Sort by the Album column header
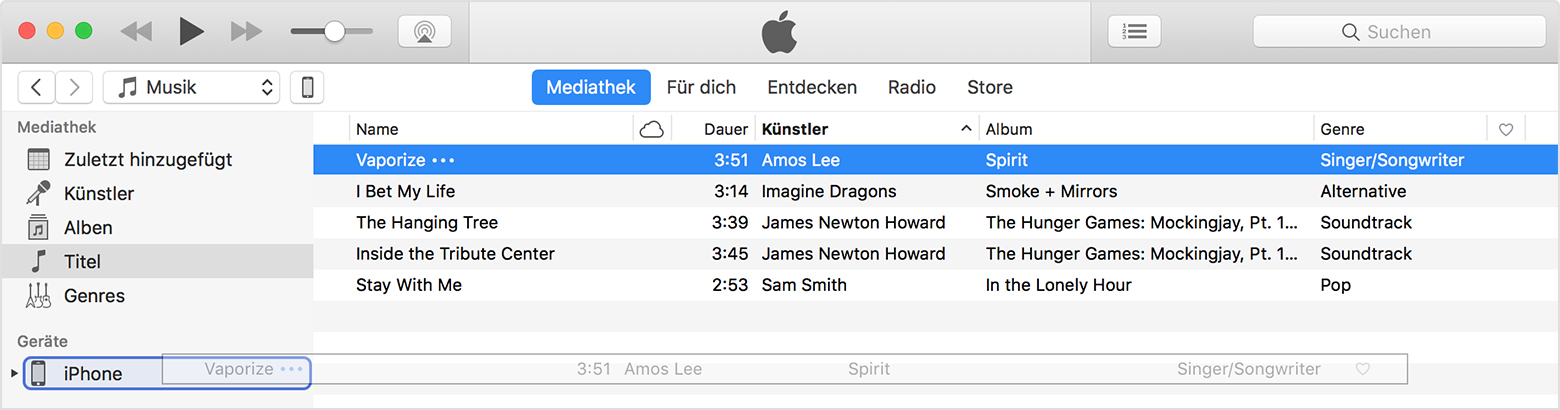 click(1146, 129)
